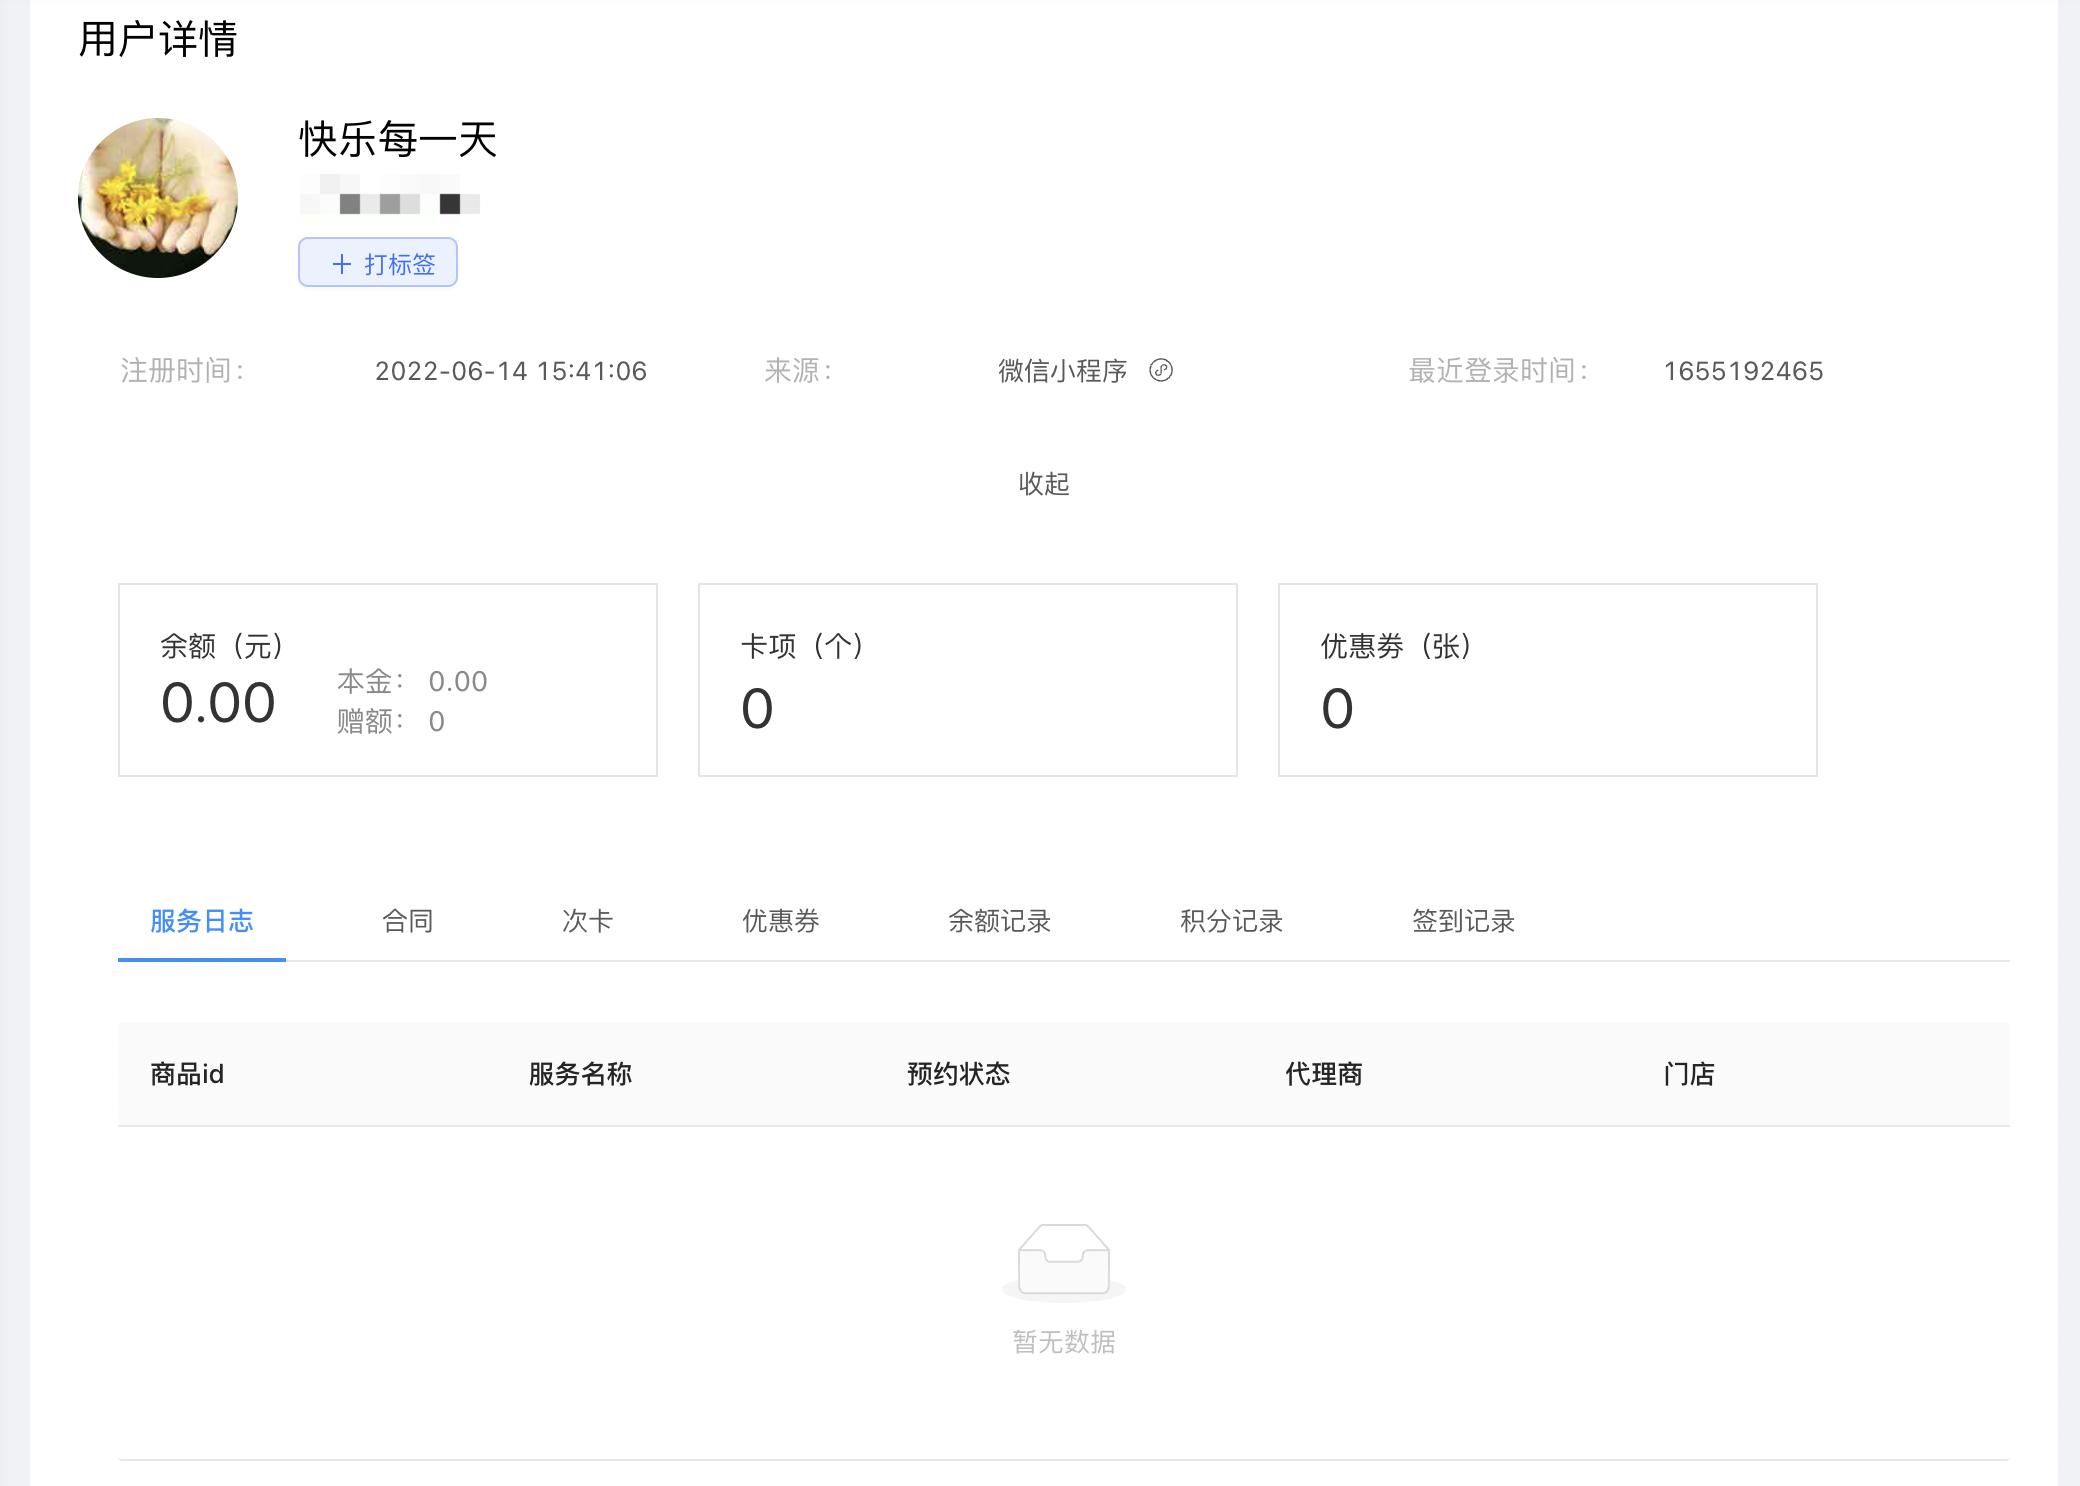2080x1486 pixels.
Task: Click the username 快乐每一天
Action: tap(398, 139)
